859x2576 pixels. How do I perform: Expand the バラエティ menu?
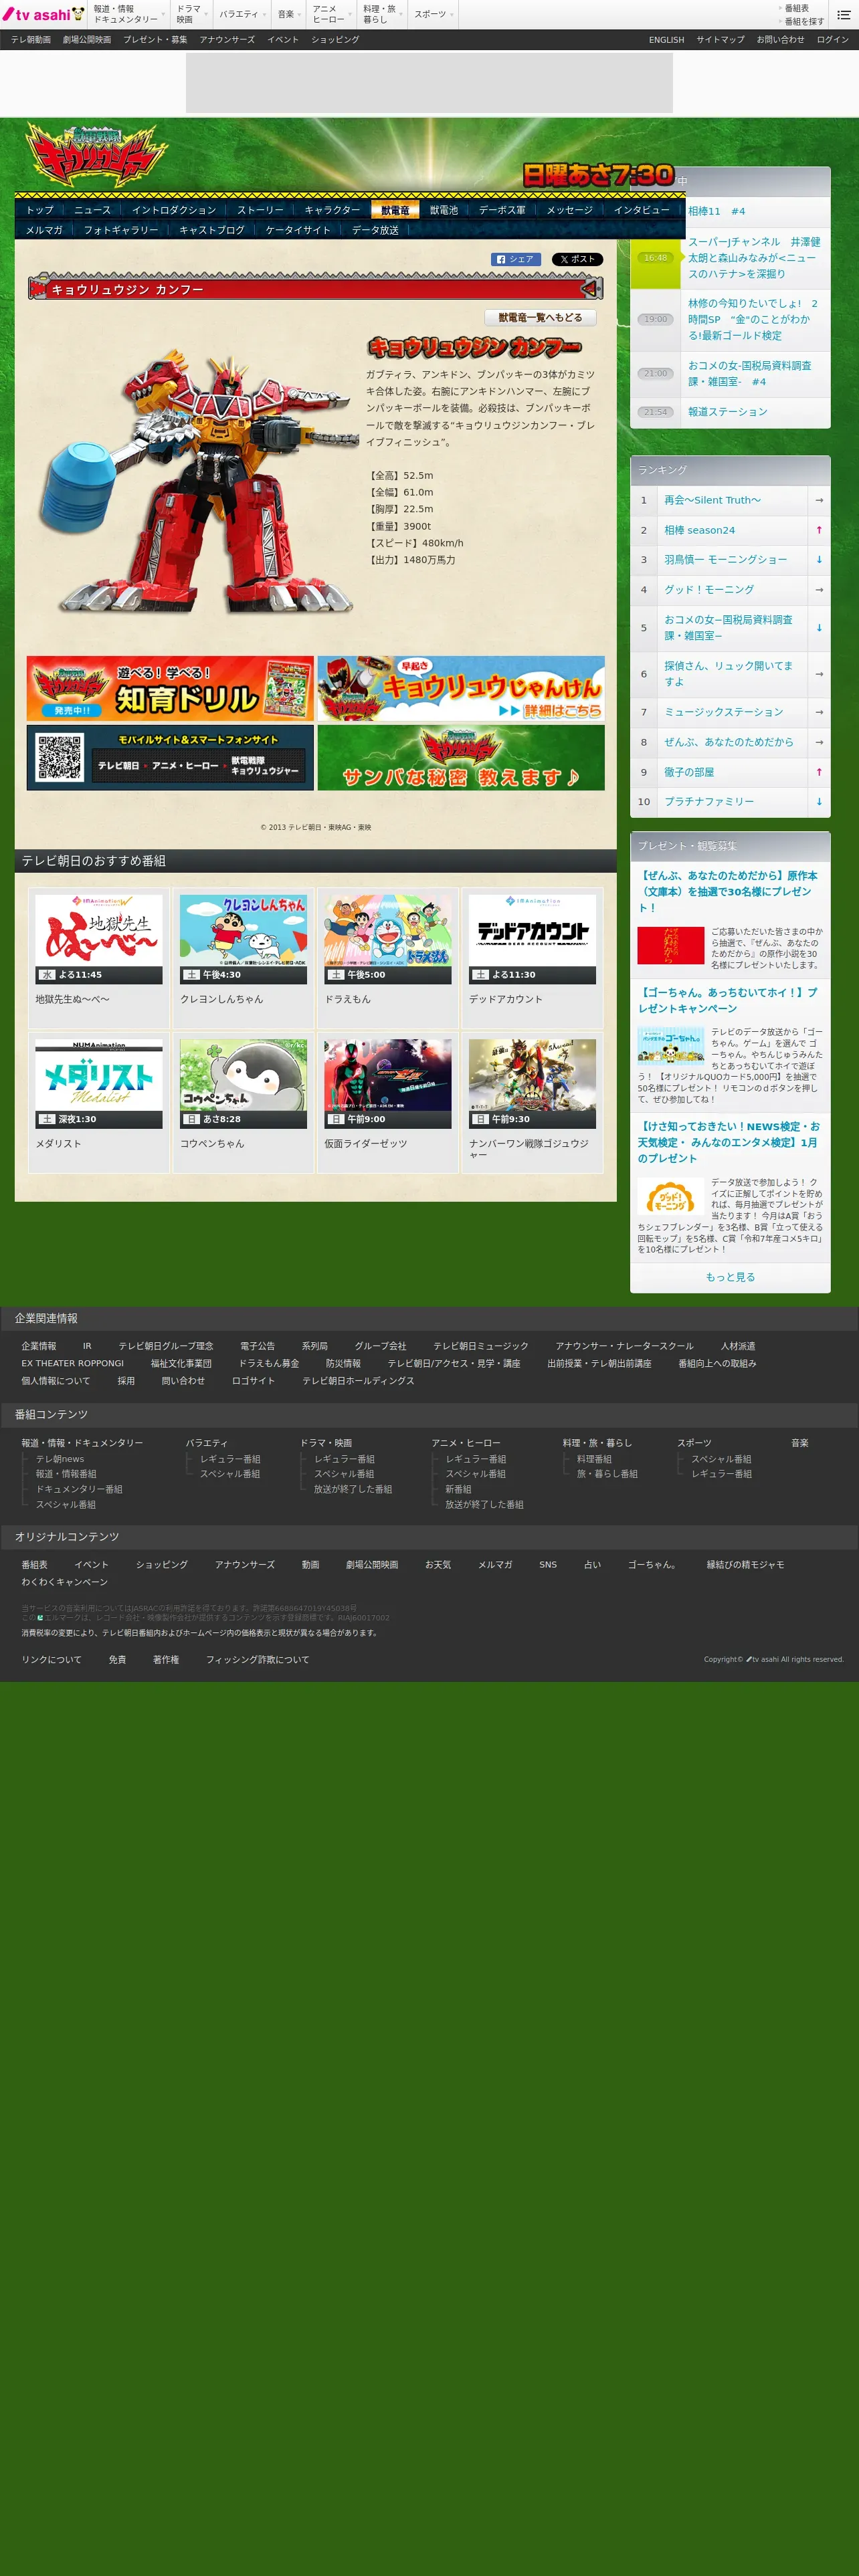click(242, 14)
